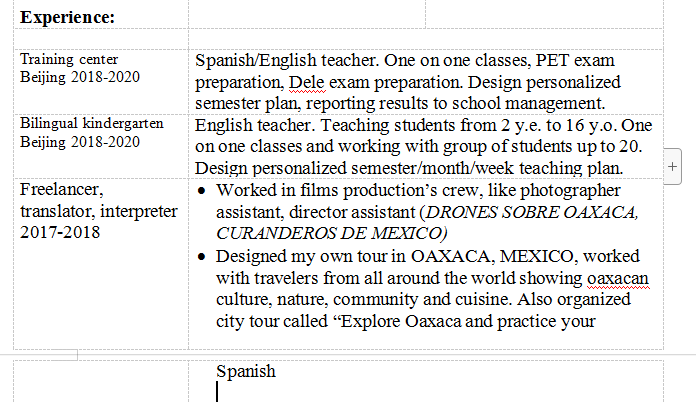The image size is (696, 403).
Task: Place cursor in "Training center" text
Action: tap(69, 59)
